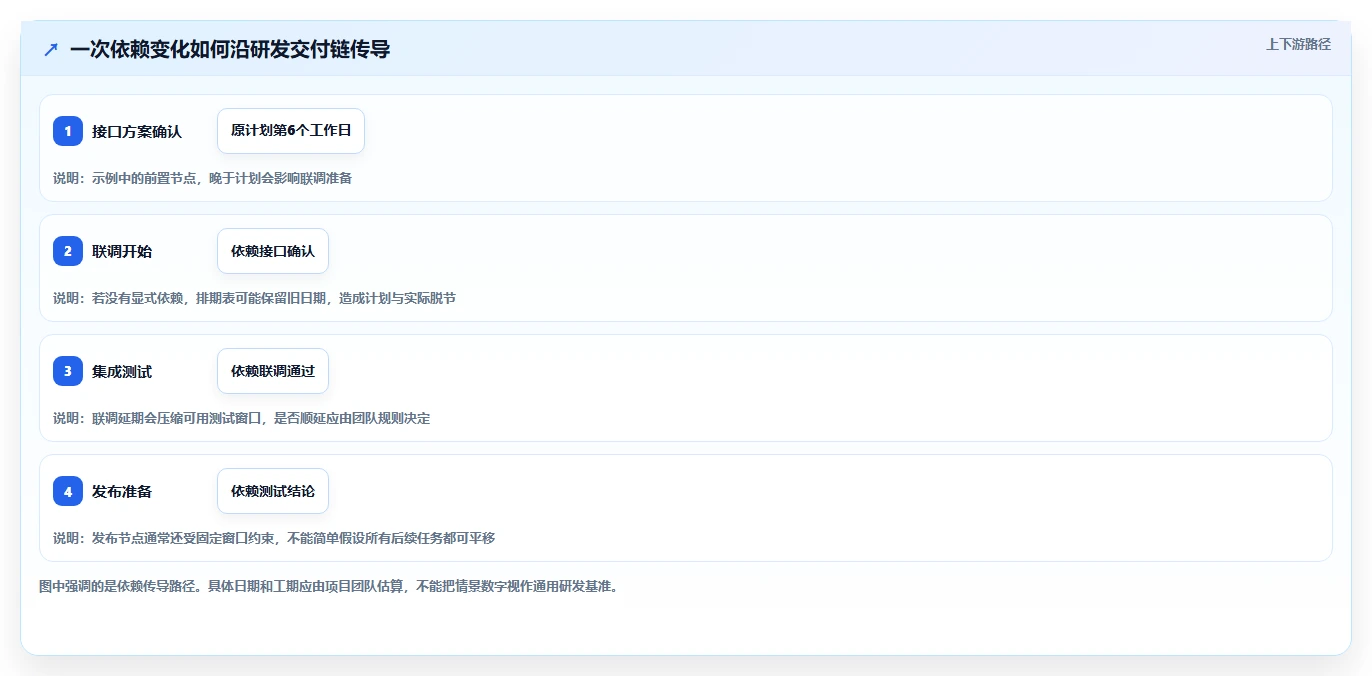Screen dimensions: 1372x676
Task: Click the footer text 图中强调的是依赖传导路径
Action: point(328,586)
